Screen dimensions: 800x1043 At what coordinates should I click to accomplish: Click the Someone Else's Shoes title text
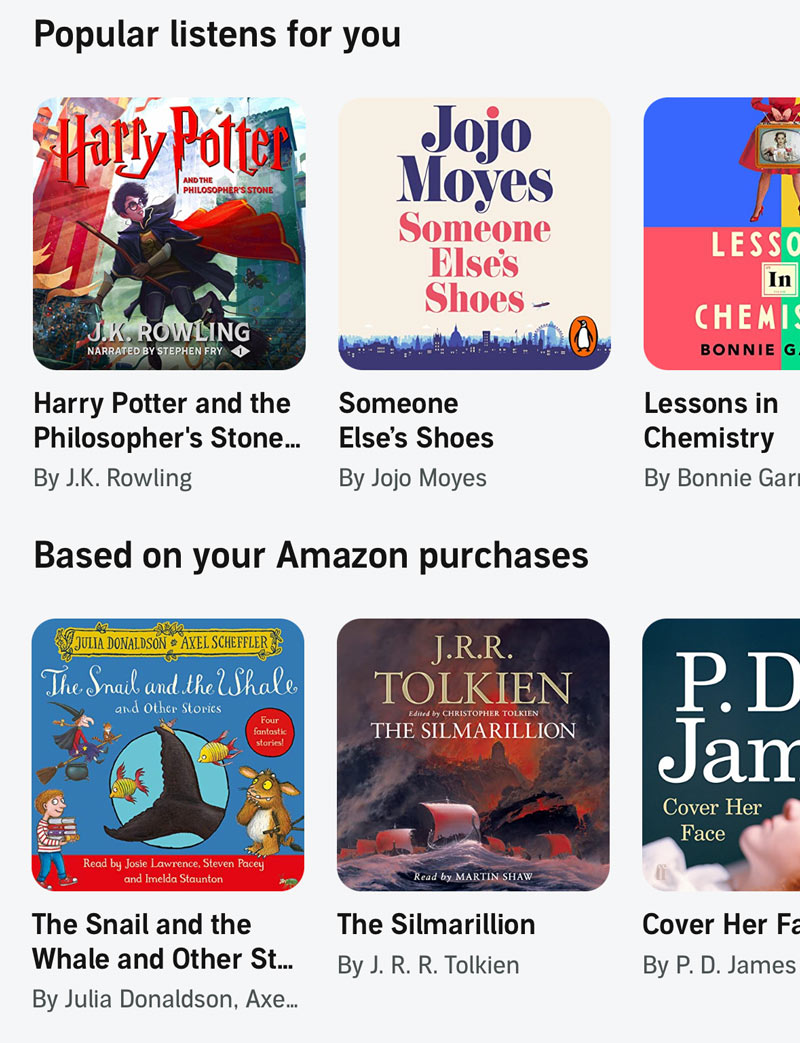[x=416, y=420]
